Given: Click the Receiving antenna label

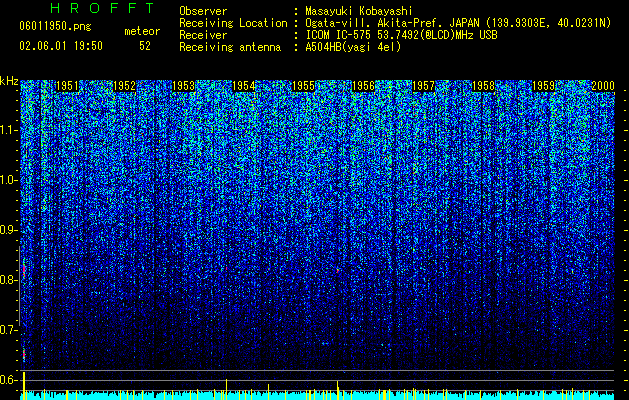Looking at the screenshot, I should coord(230,47).
